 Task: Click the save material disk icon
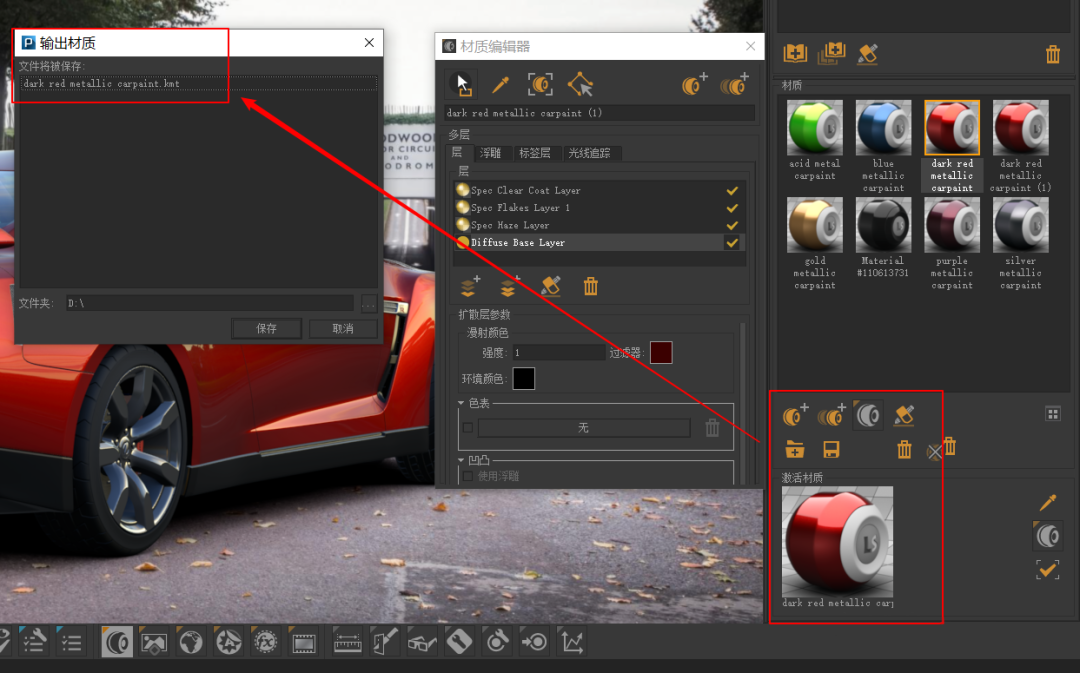[830, 449]
